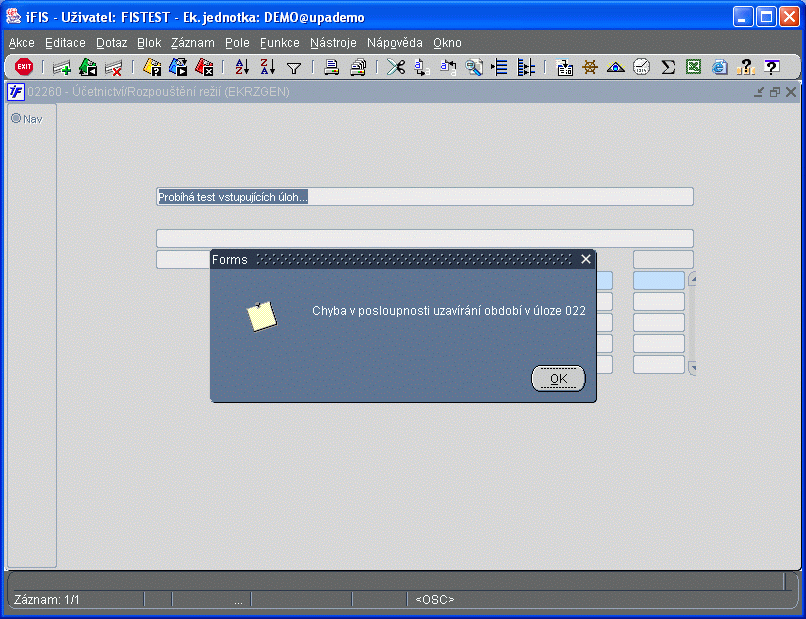Click the multiple printers icon
Screen dimensions: 806x619
click(358, 67)
